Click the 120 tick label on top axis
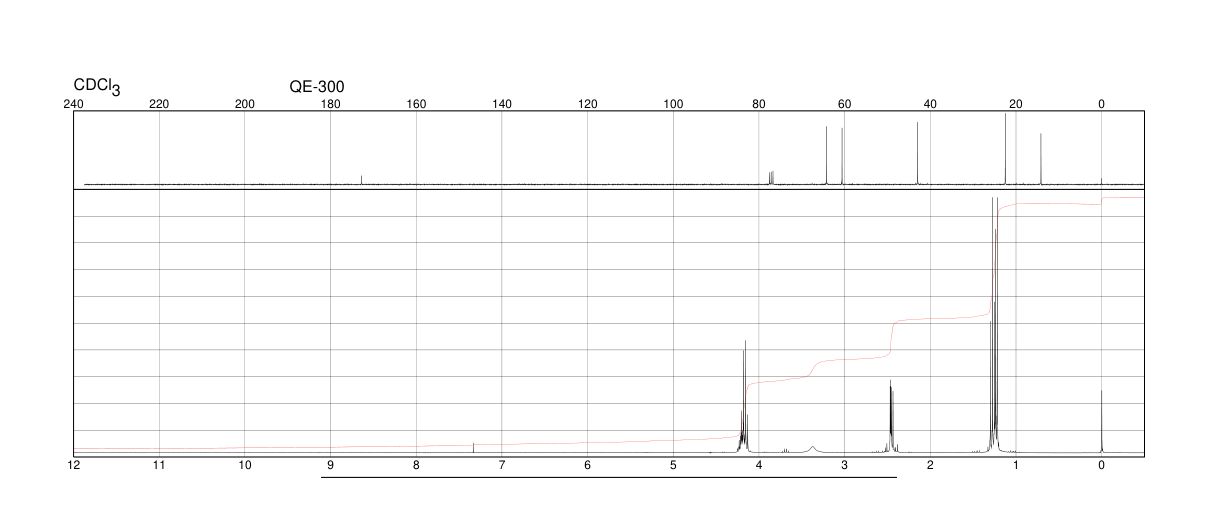This screenshot has width=1224, height=528. pos(588,104)
